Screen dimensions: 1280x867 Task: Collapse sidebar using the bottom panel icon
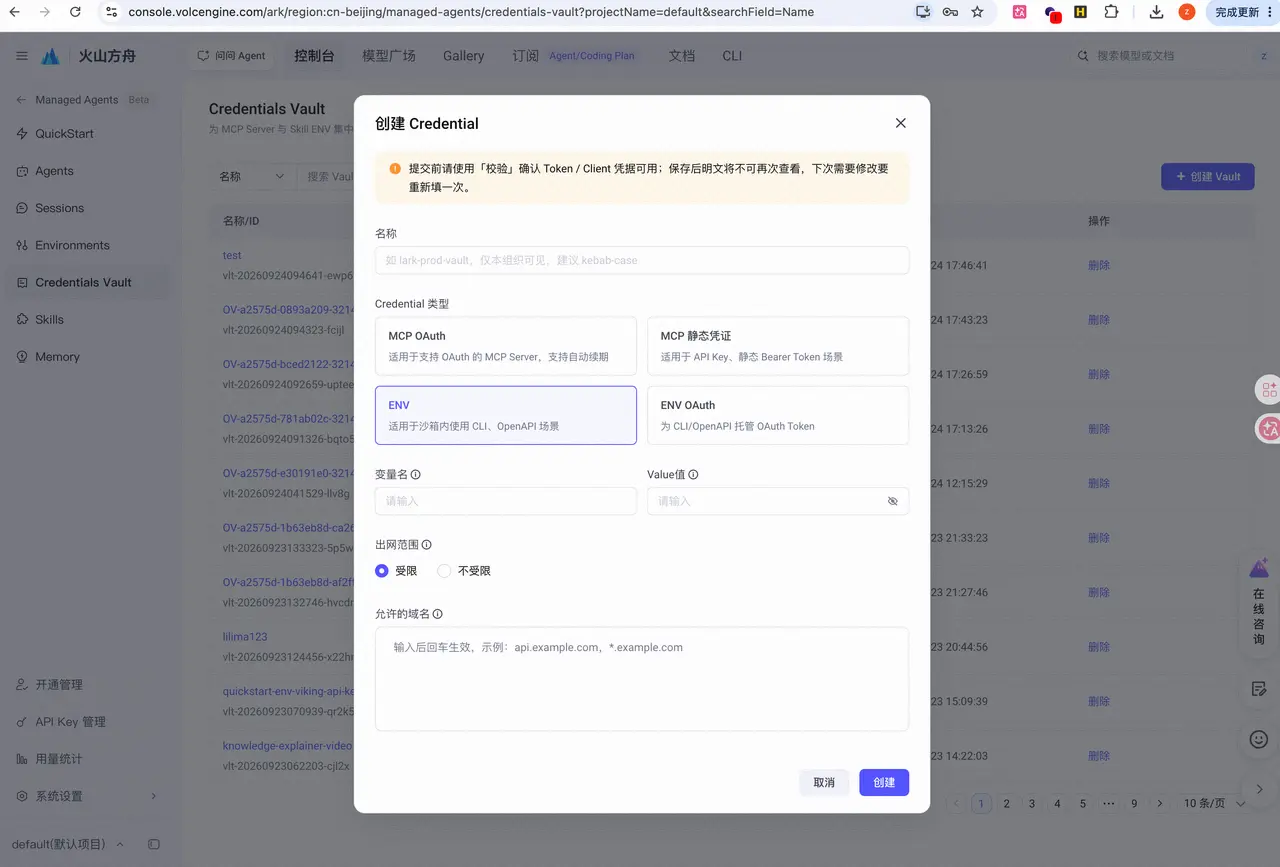tap(154, 844)
